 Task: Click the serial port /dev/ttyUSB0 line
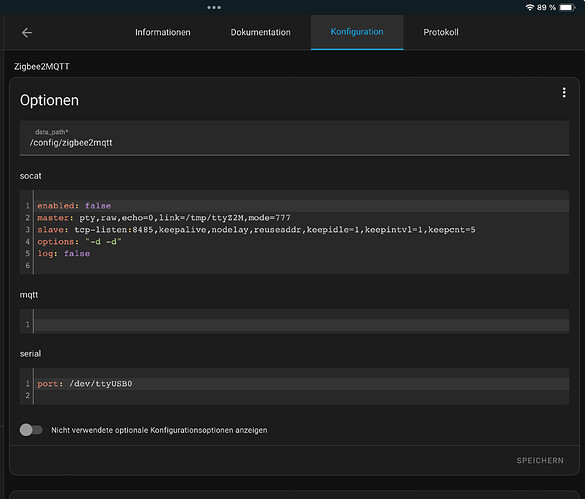pos(301,384)
